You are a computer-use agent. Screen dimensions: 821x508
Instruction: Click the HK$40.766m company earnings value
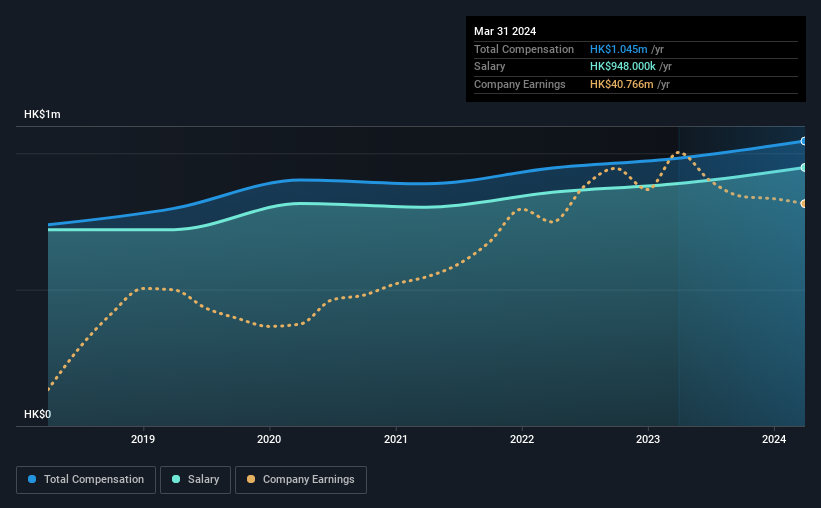(622, 84)
